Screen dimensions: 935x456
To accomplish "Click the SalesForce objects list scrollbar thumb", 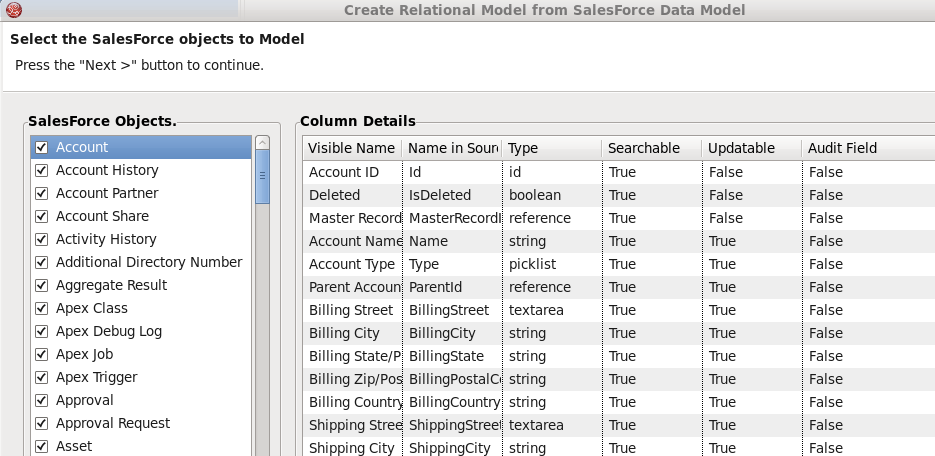I will [x=262, y=176].
